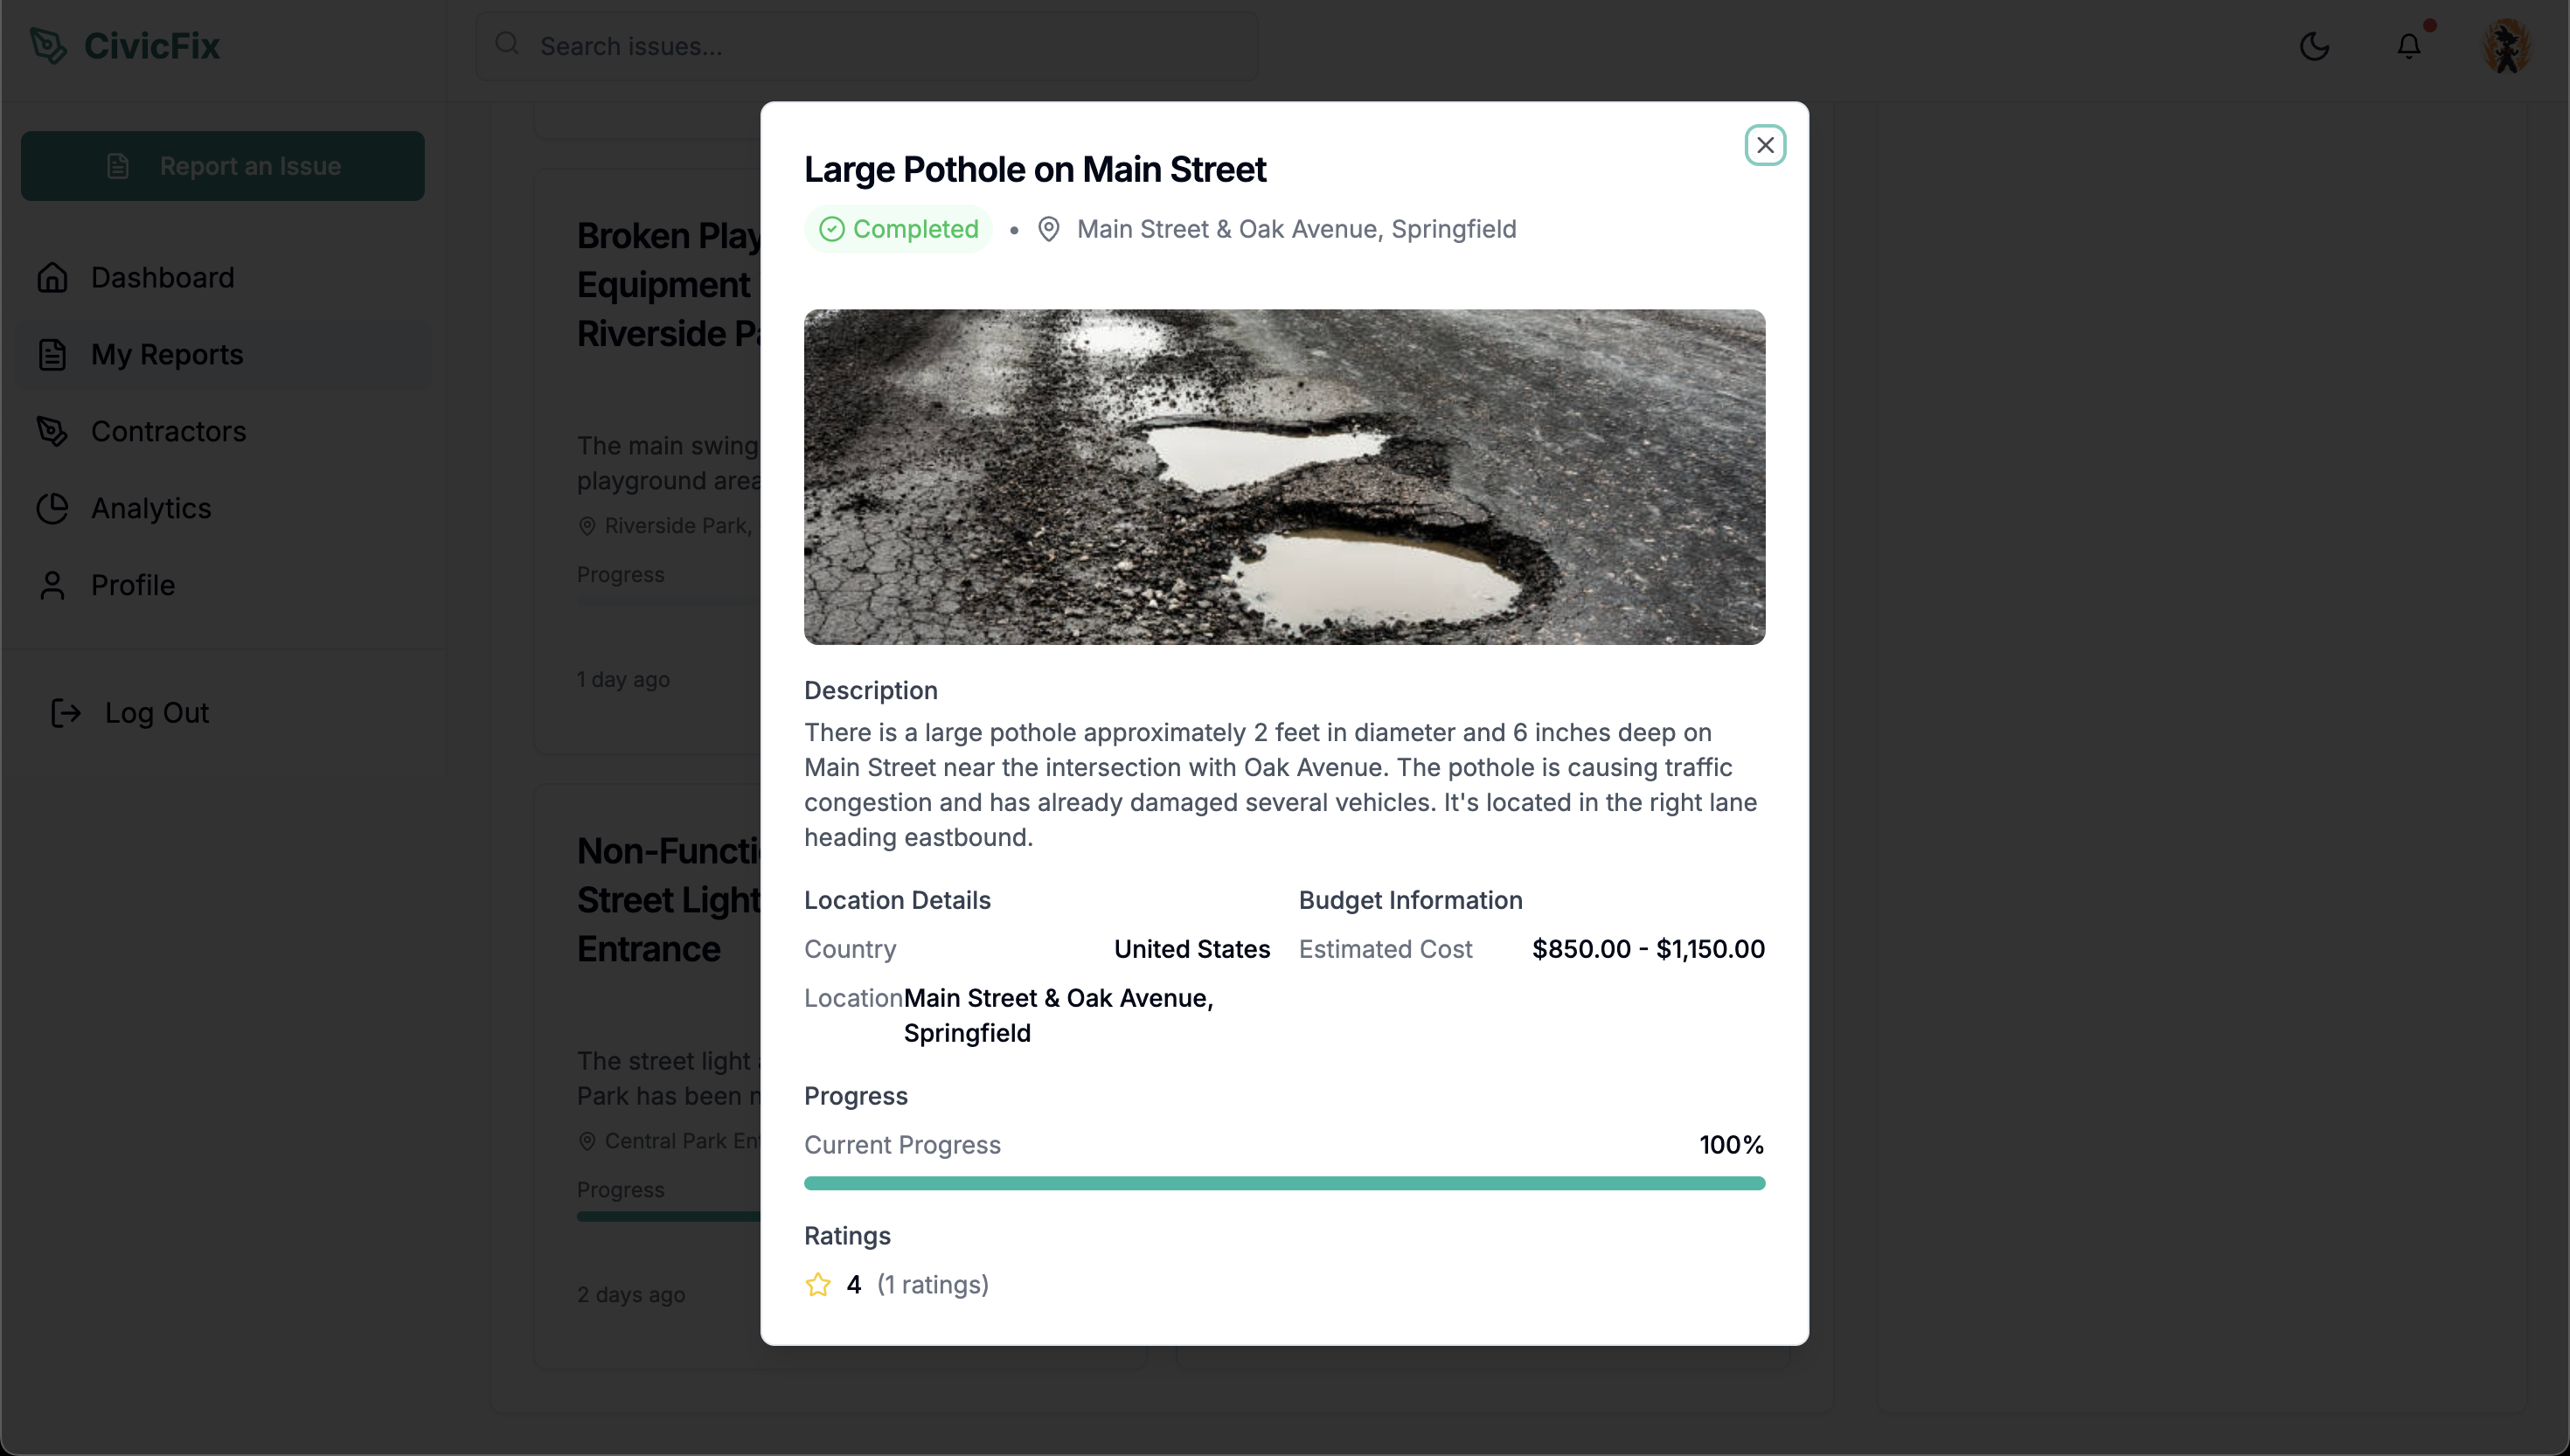Click the Completed status badge

(x=898, y=229)
